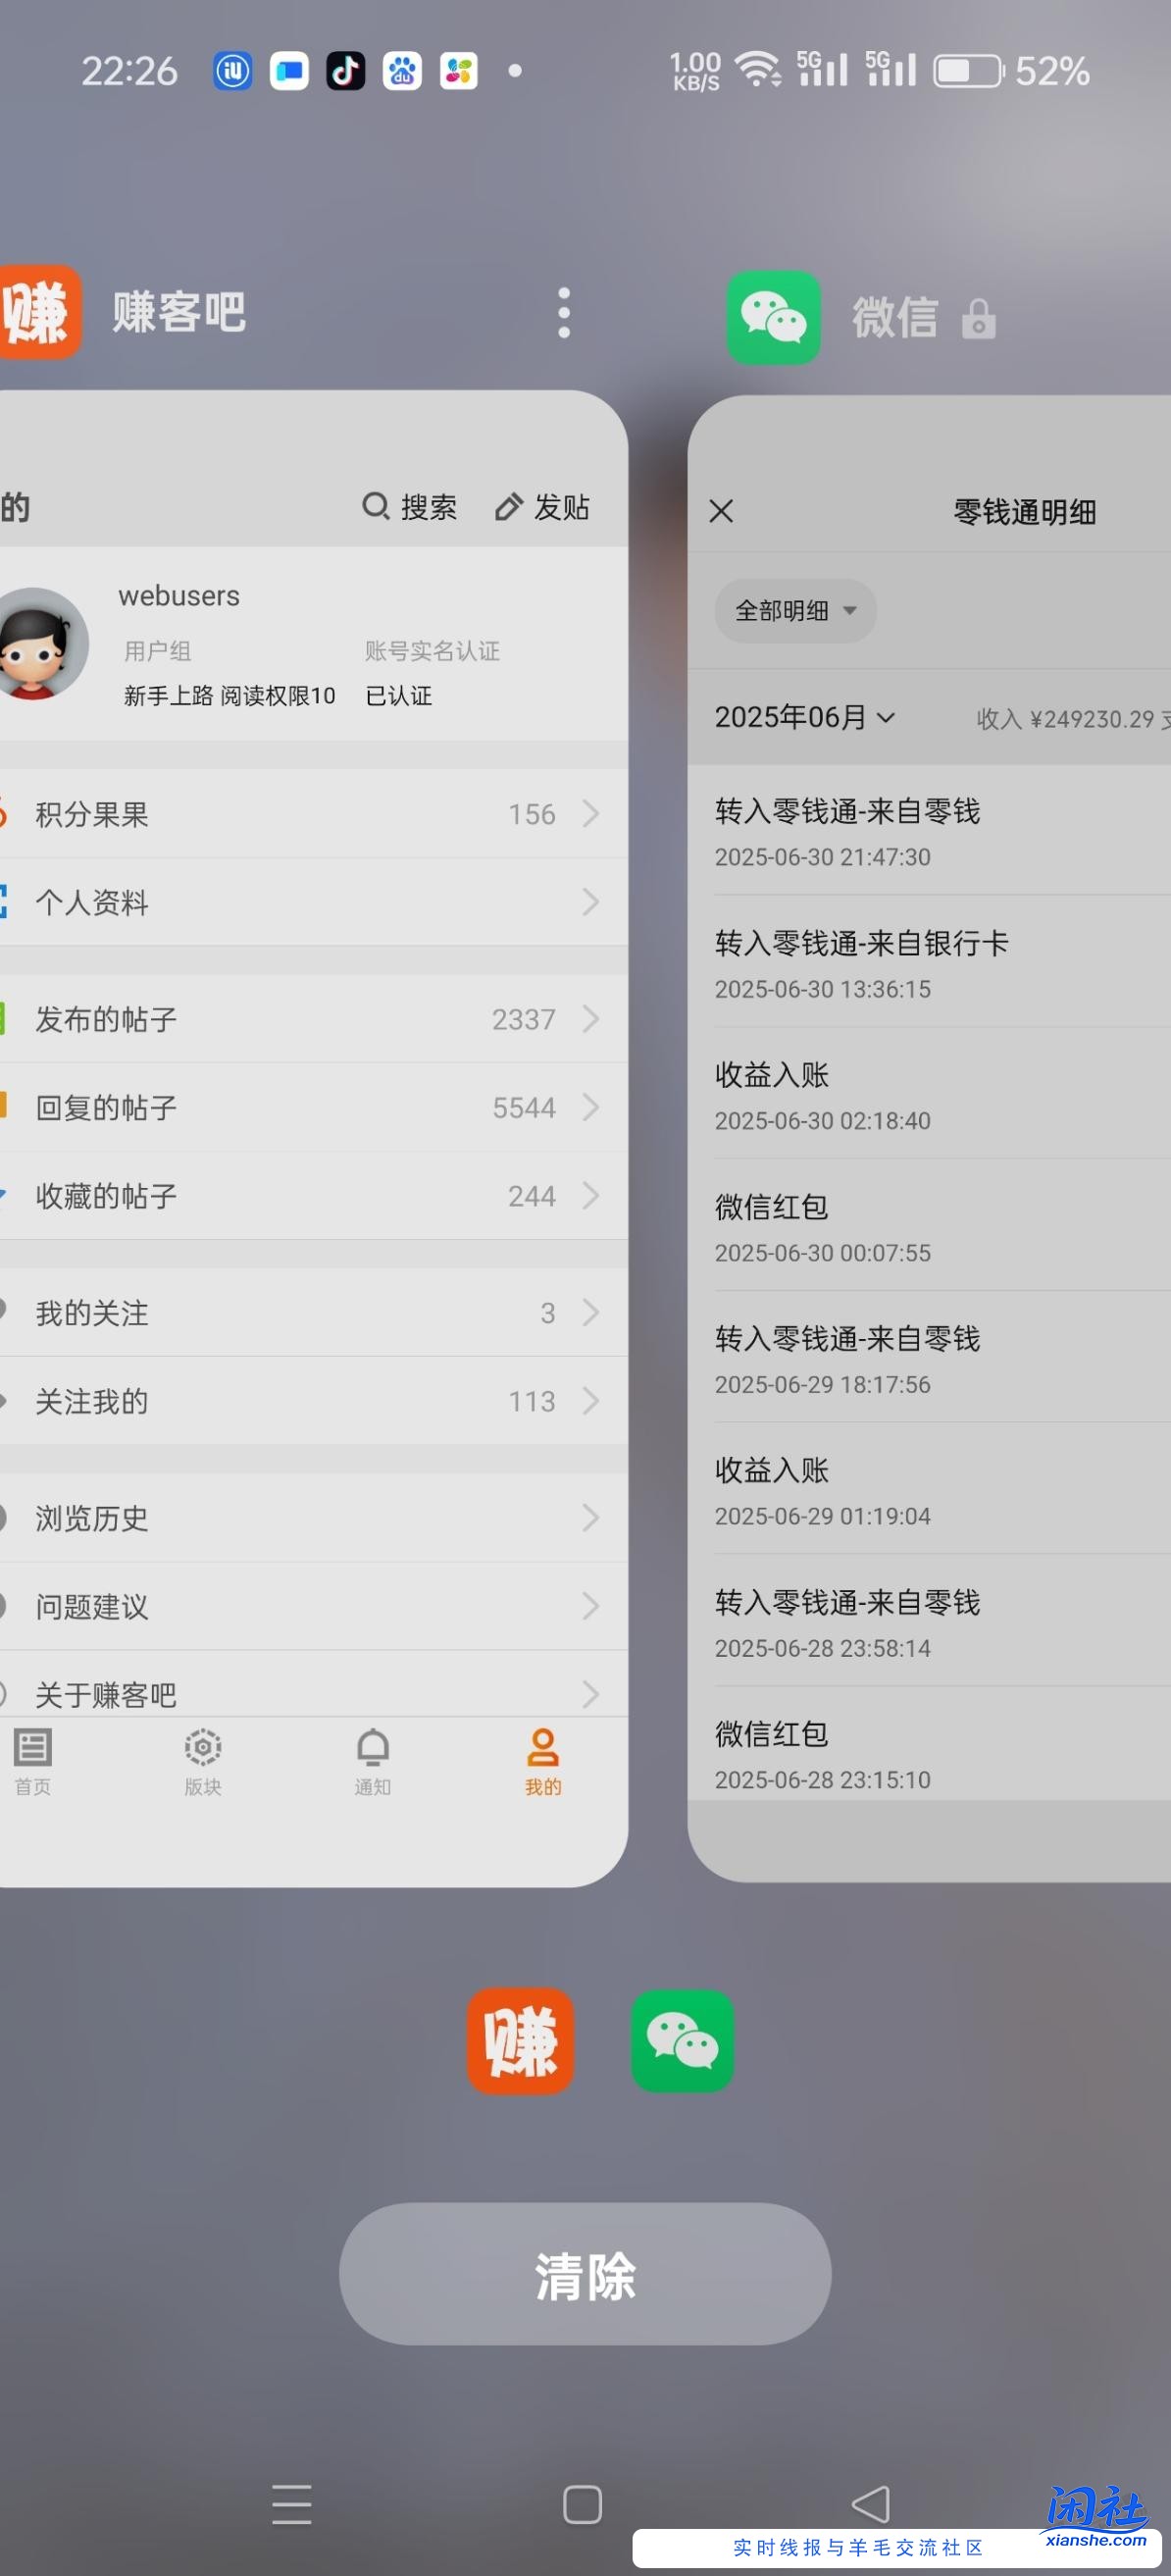Open 我的关注 row

click(x=314, y=1312)
